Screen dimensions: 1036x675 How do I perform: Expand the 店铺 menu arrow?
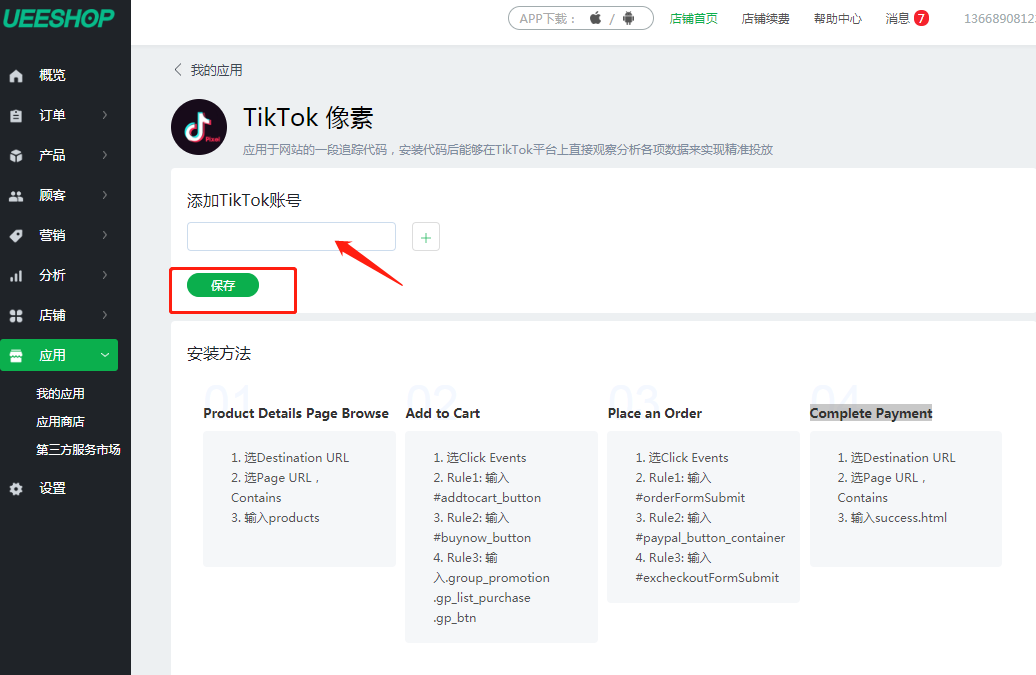(x=105, y=315)
